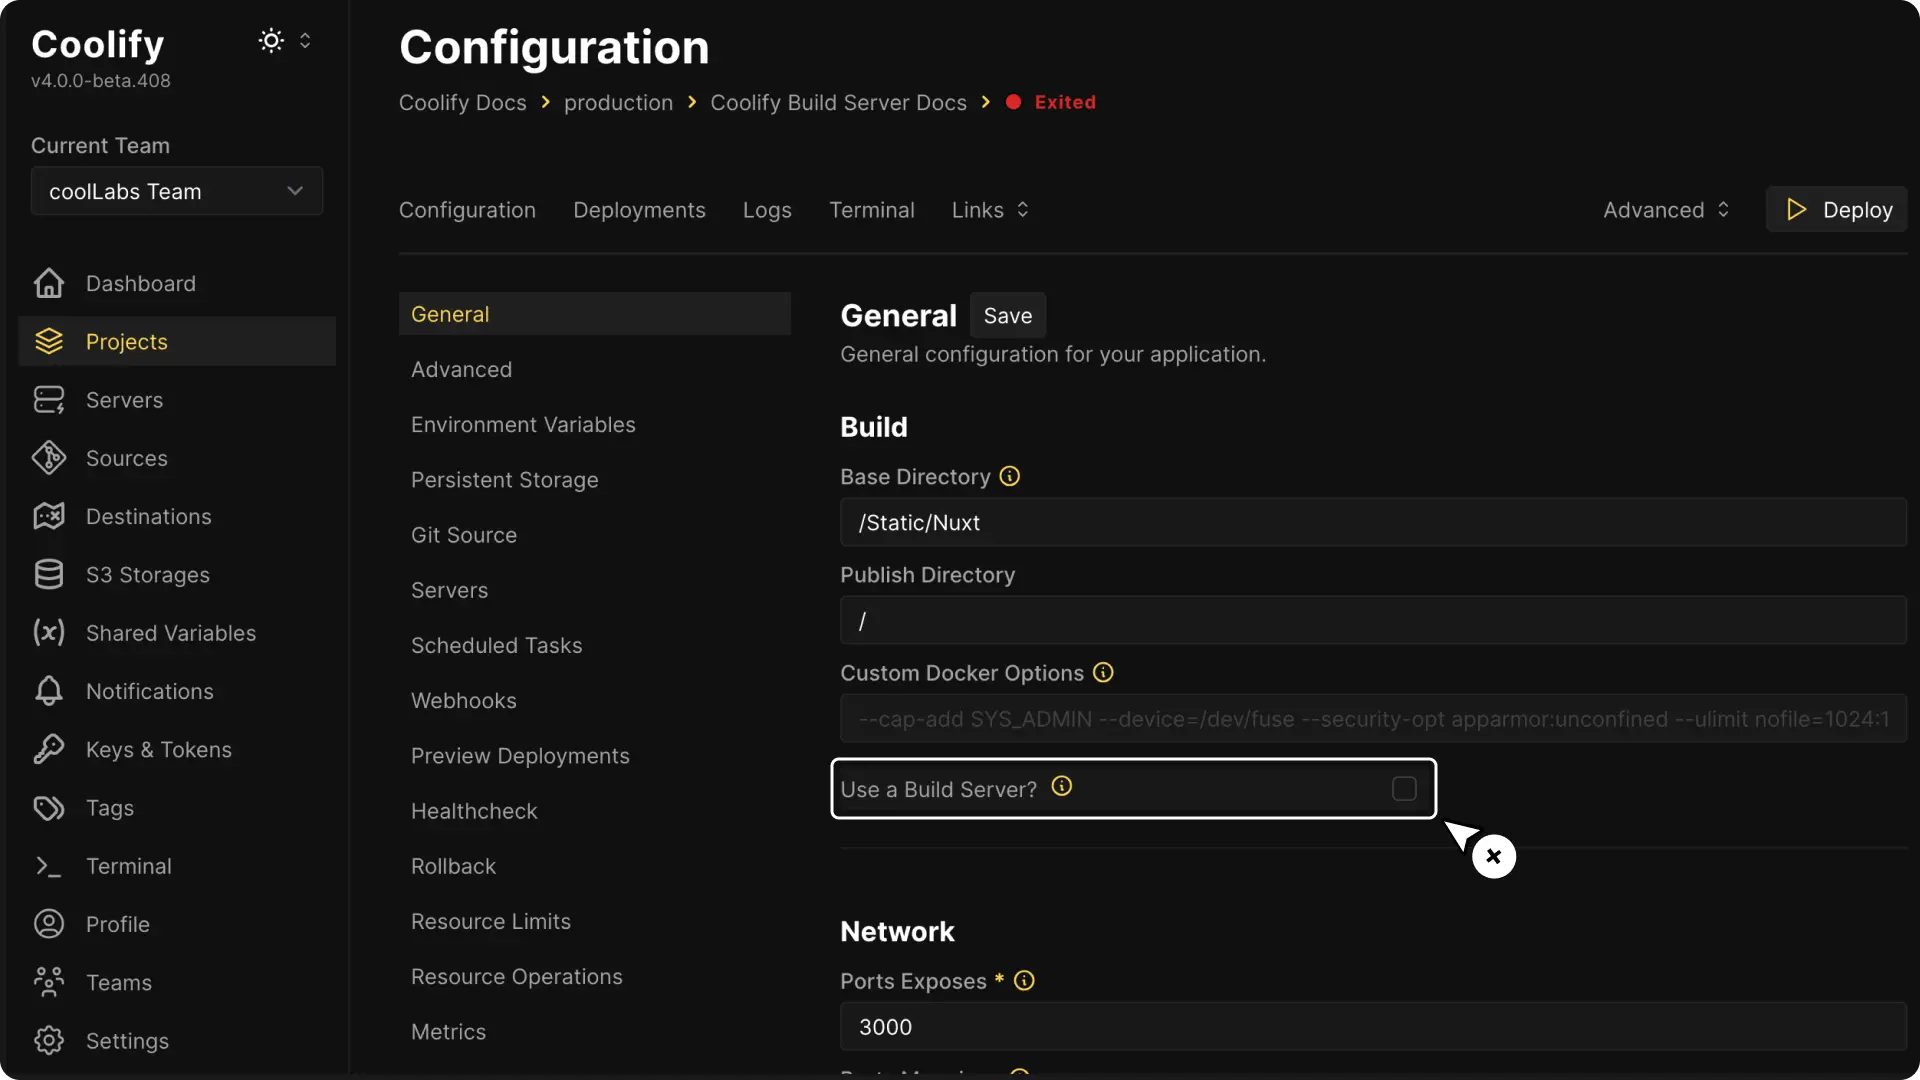Open the Environment Variables section

click(x=524, y=424)
